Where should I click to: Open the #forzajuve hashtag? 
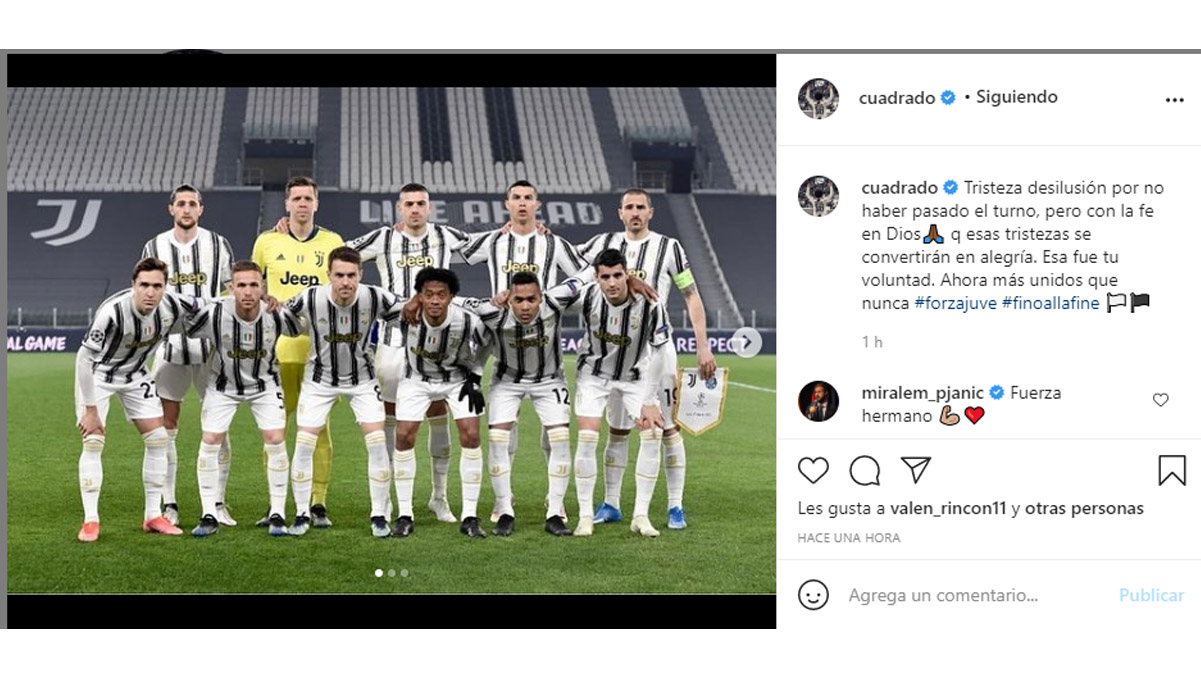pos(955,303)
